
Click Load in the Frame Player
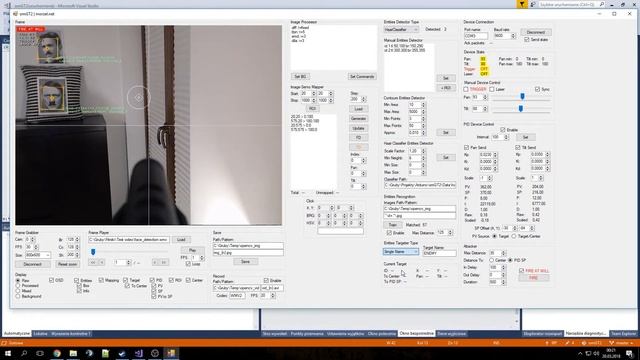click(181, 240)
